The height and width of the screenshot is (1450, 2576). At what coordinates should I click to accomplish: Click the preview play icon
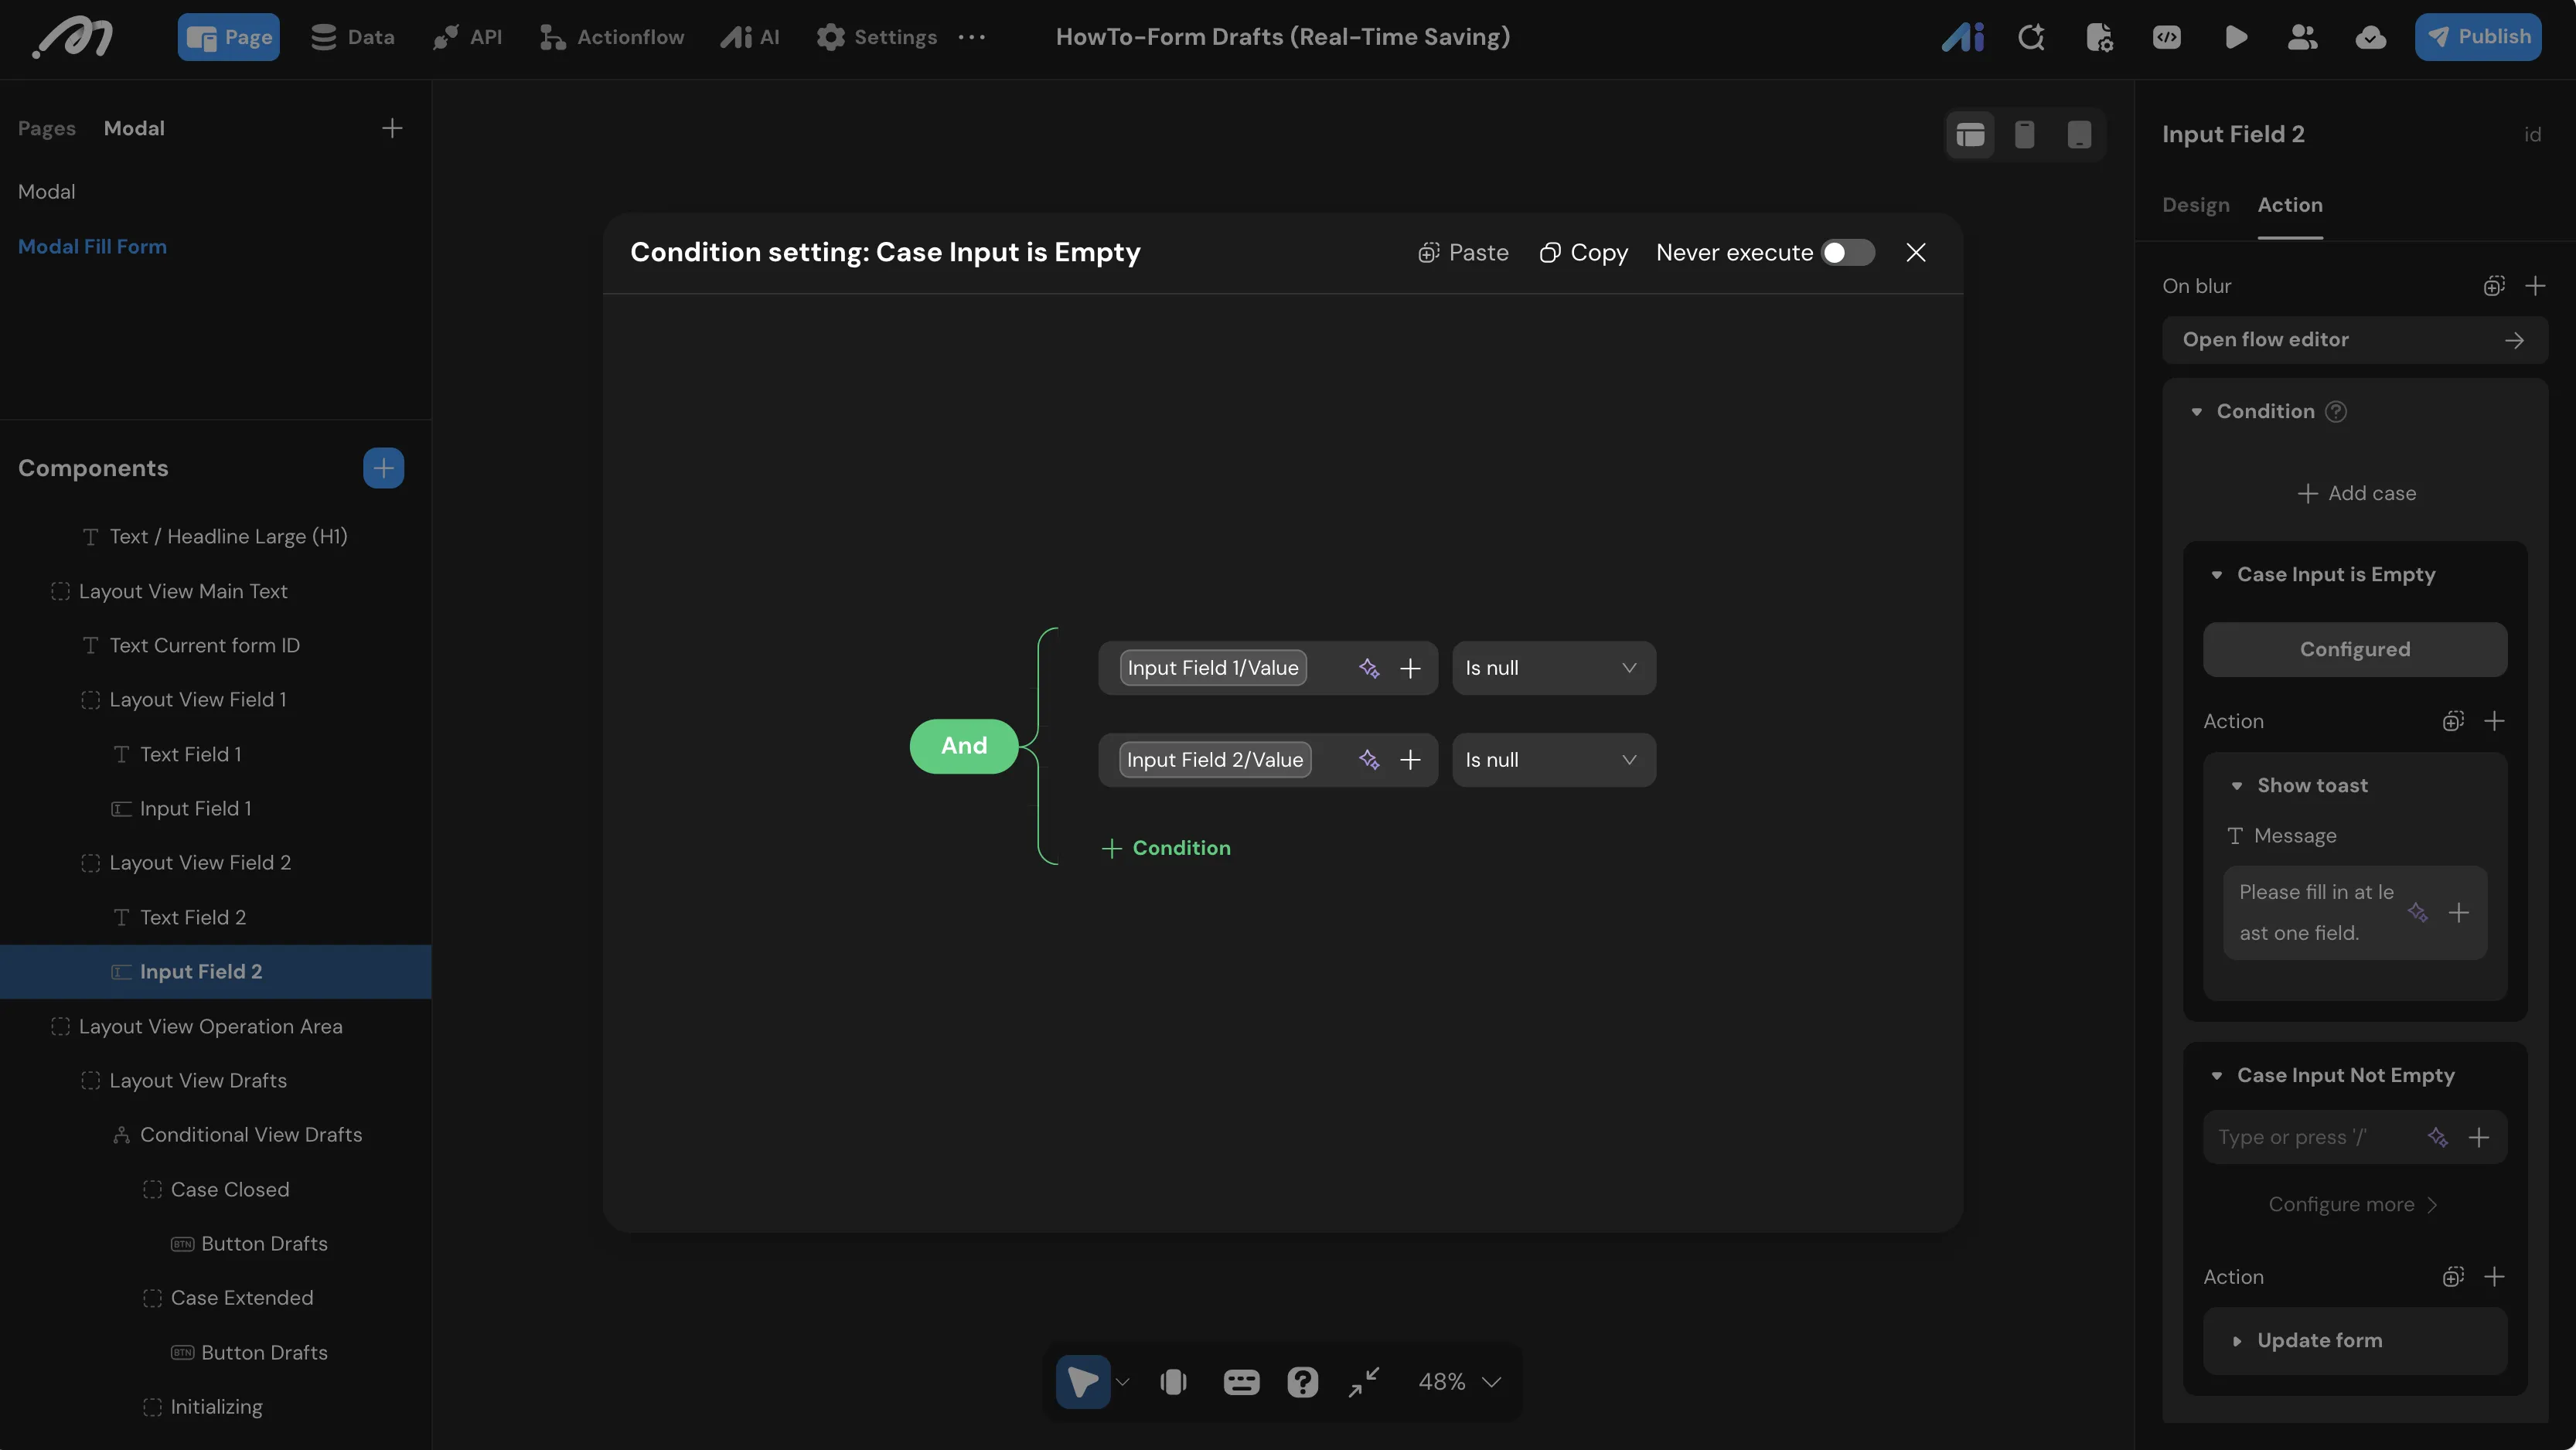[2236, 37]
